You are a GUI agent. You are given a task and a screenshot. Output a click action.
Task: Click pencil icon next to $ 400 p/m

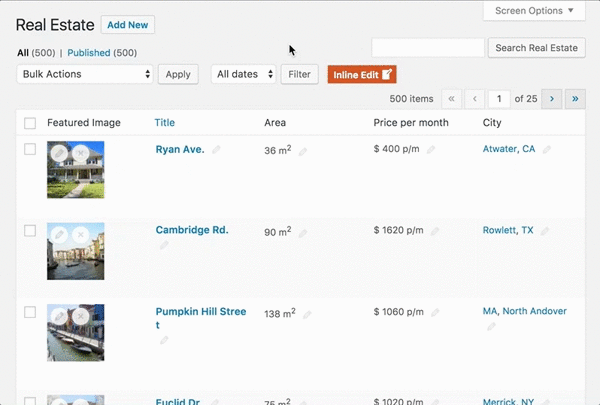point(431,150)
